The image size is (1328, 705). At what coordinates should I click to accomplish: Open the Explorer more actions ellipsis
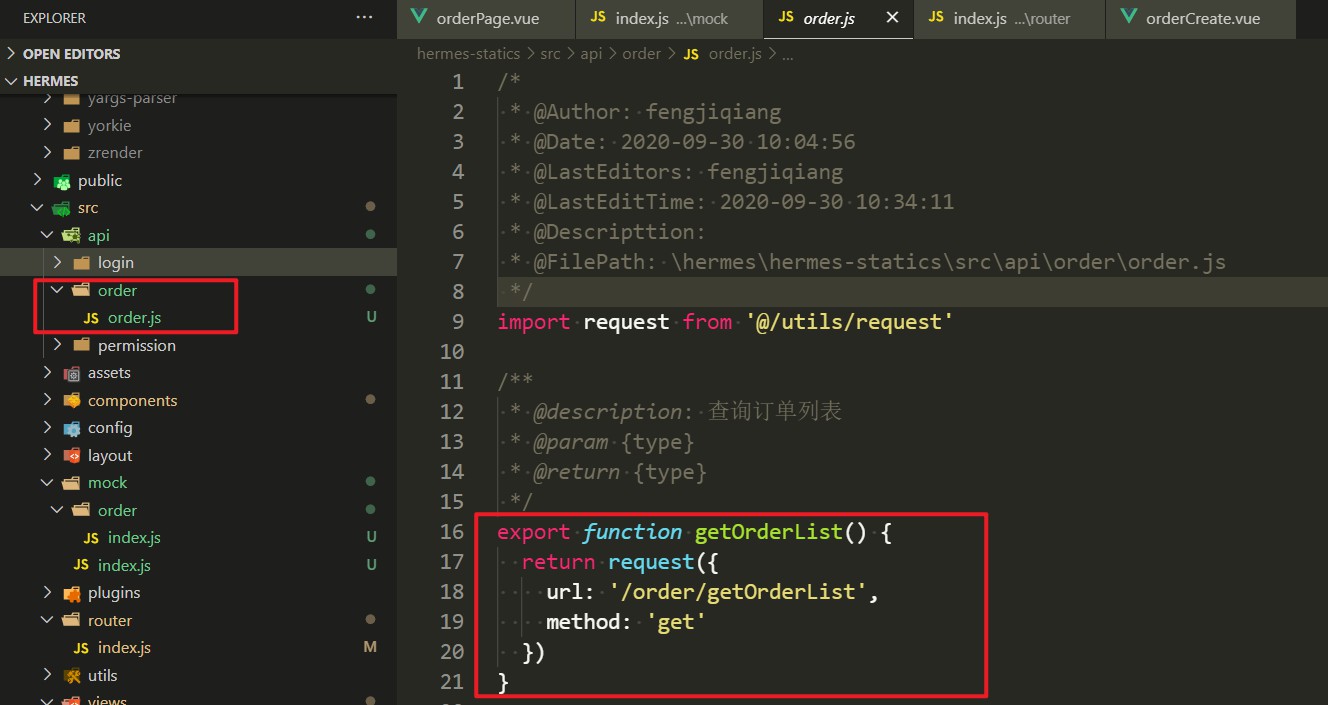point(366,18)
